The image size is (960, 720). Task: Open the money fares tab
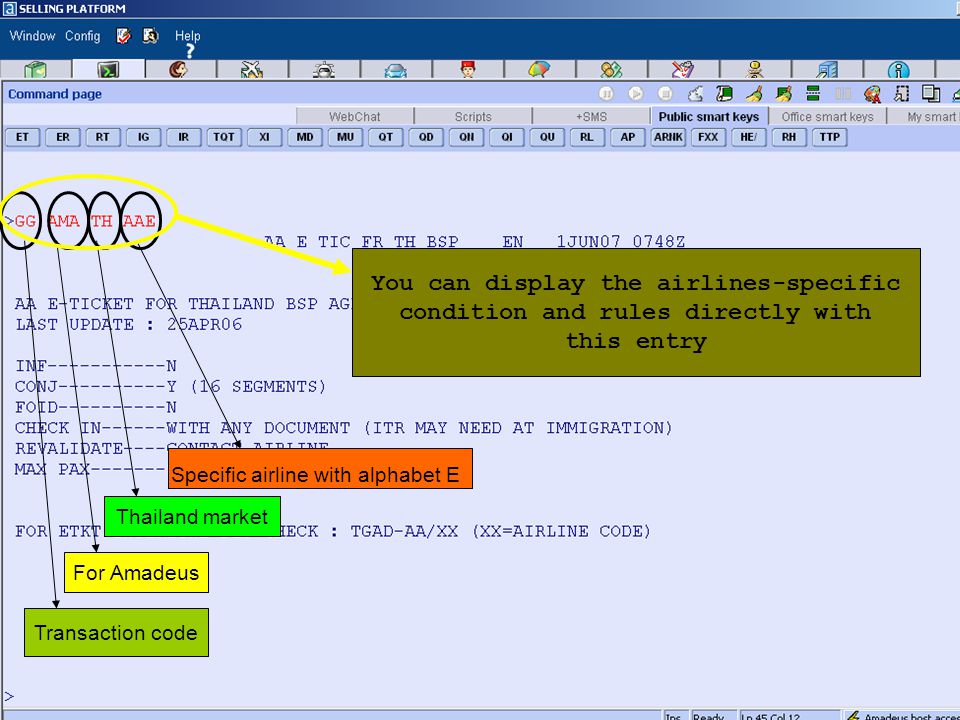tap(611, 69)
